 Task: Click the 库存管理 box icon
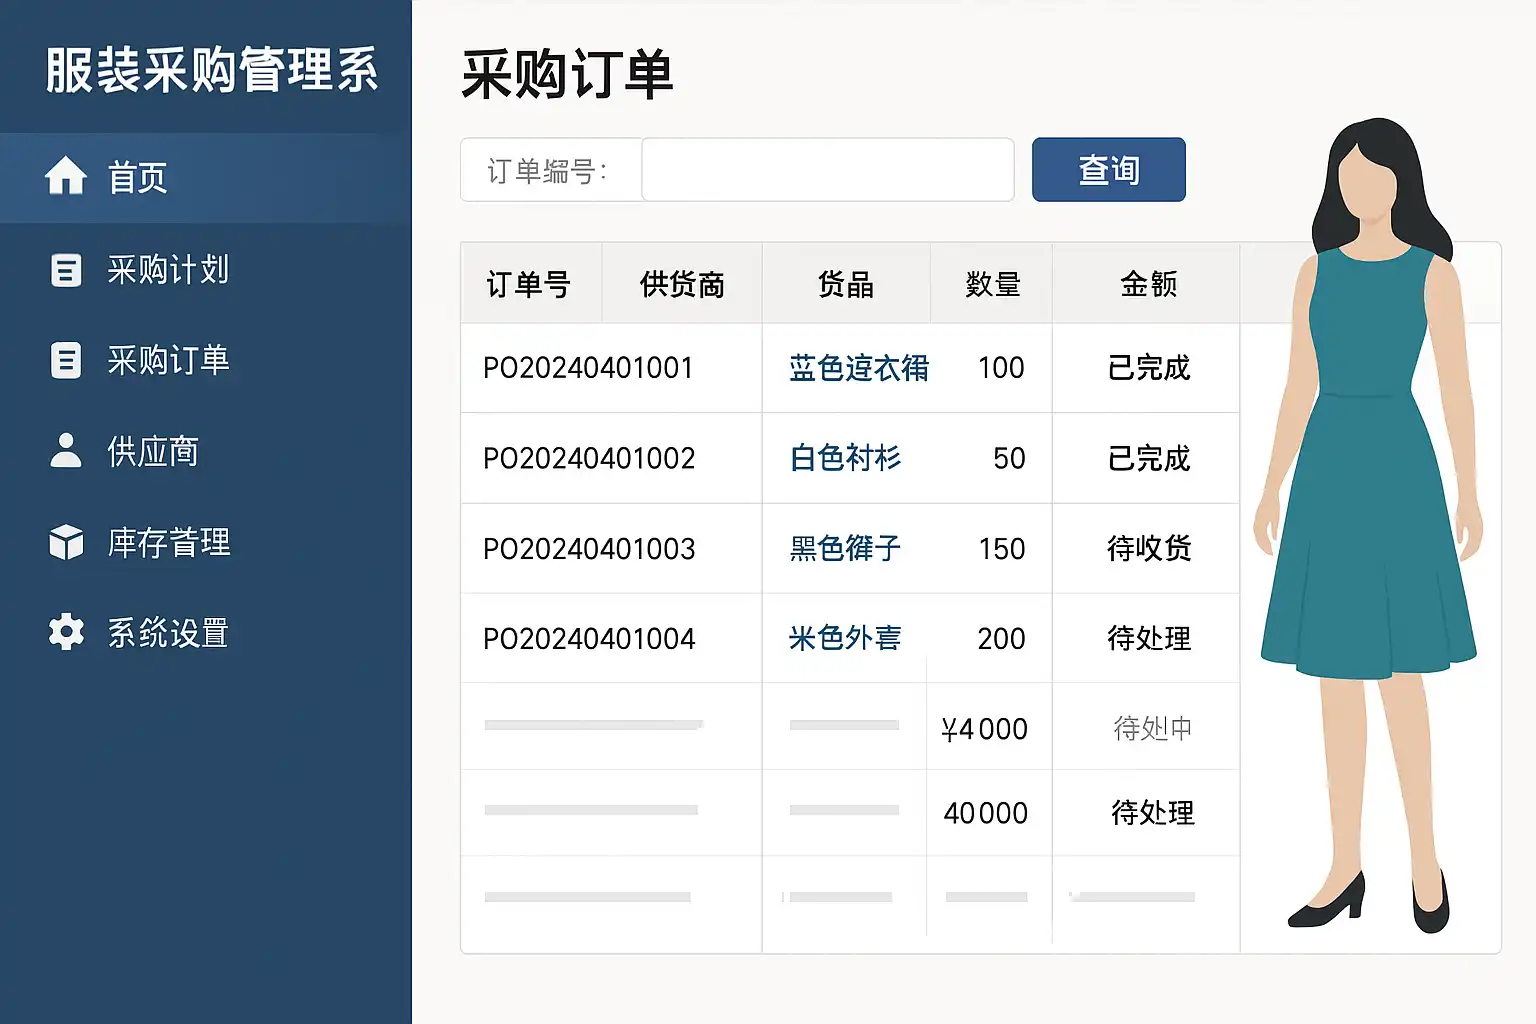click(66, 542)
